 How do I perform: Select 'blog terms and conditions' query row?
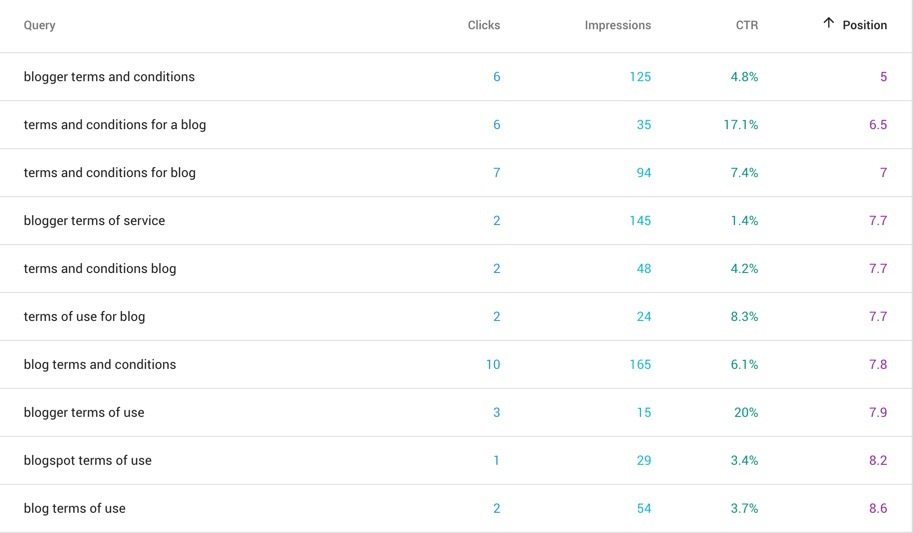coord(456,364)
